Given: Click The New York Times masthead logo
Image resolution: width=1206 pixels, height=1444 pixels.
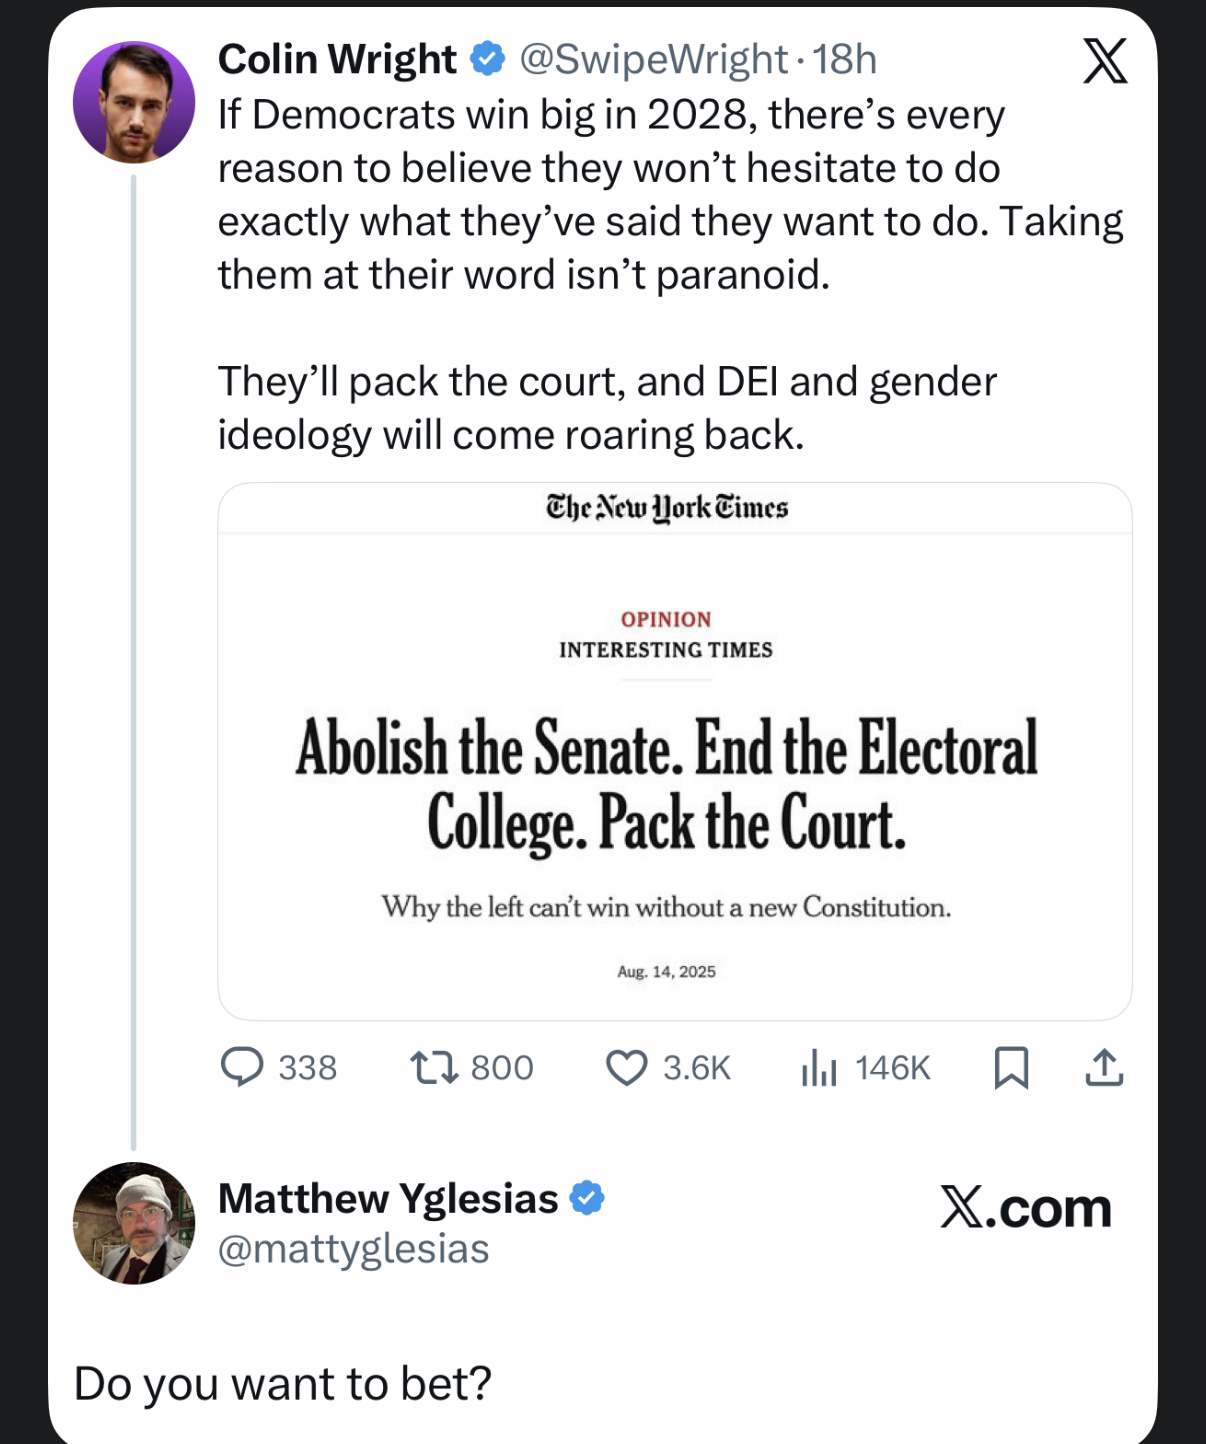Looking at the screenshot, I should 667,508.
